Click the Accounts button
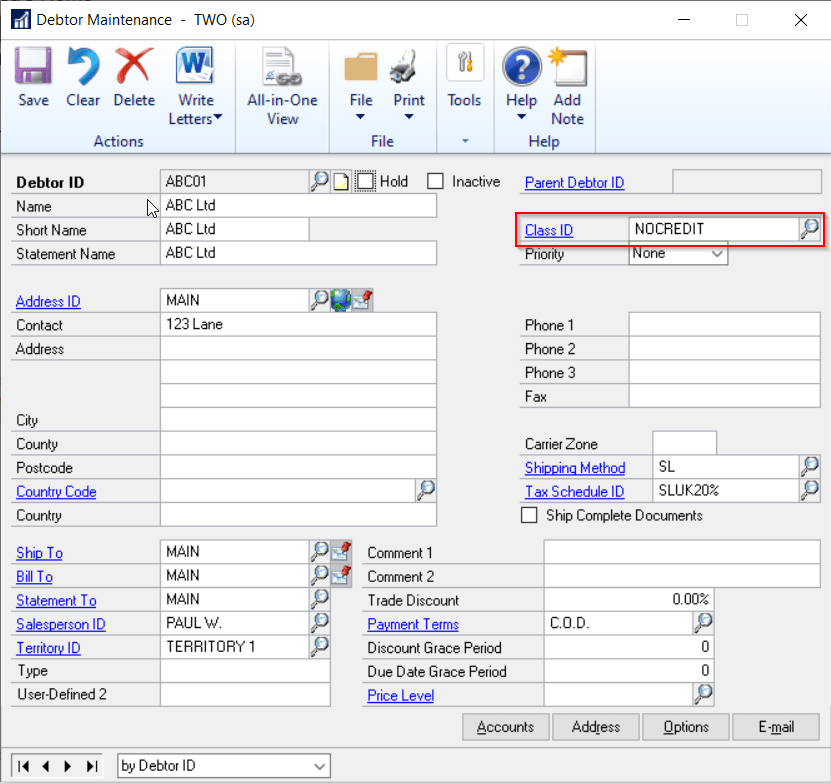Image resolution: width=831 pixels, height=783 pixels. coord(505,727)
